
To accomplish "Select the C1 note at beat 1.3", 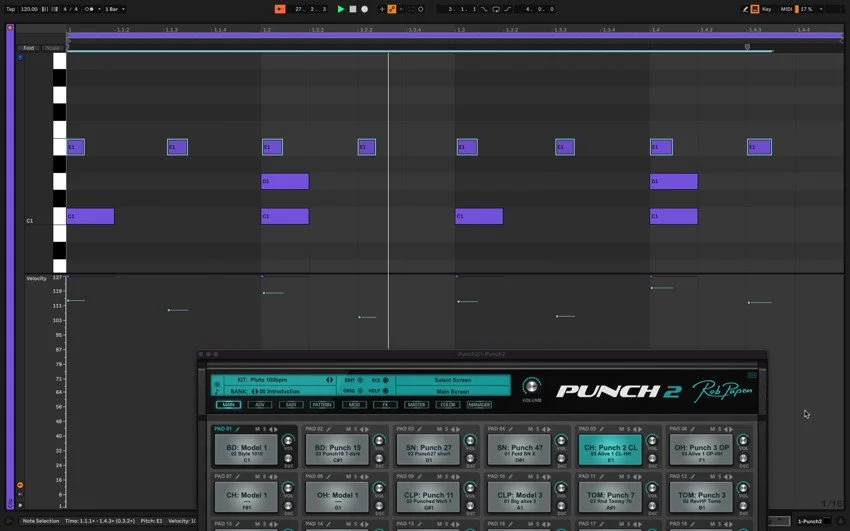I will point(479,216).
